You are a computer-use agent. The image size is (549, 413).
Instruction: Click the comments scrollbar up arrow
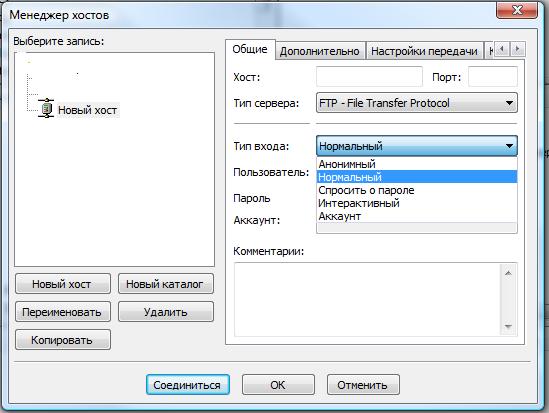[508, 273]
